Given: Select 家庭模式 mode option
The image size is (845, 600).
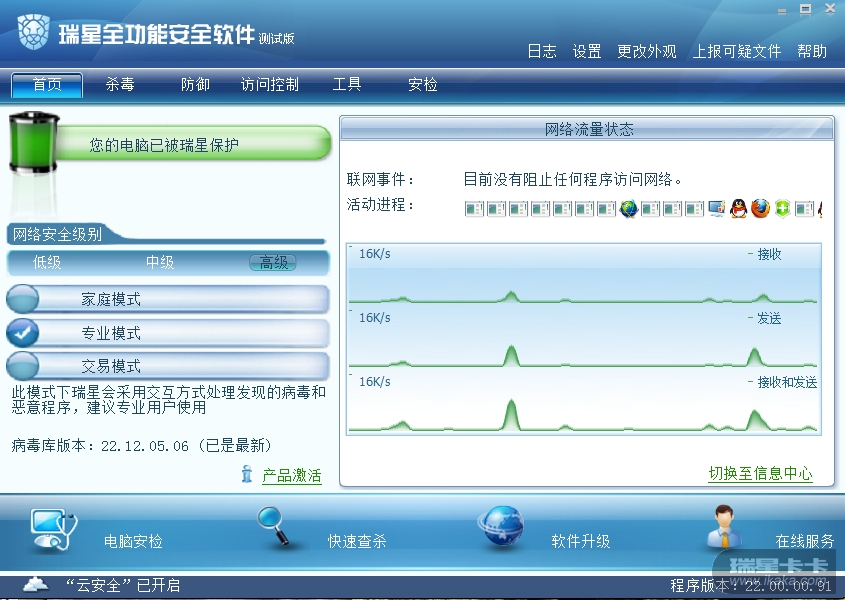Looking at the screenshot, I should pos(168,299).
